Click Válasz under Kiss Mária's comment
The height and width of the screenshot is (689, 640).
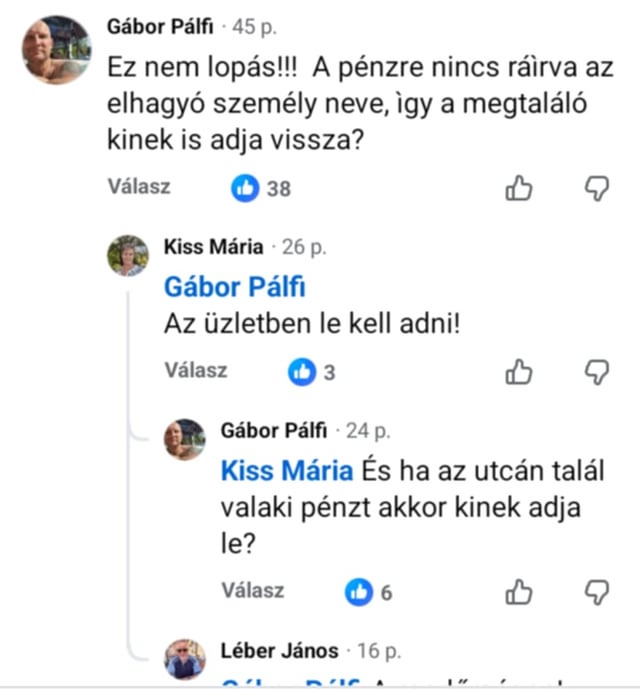tap(196, 370)
